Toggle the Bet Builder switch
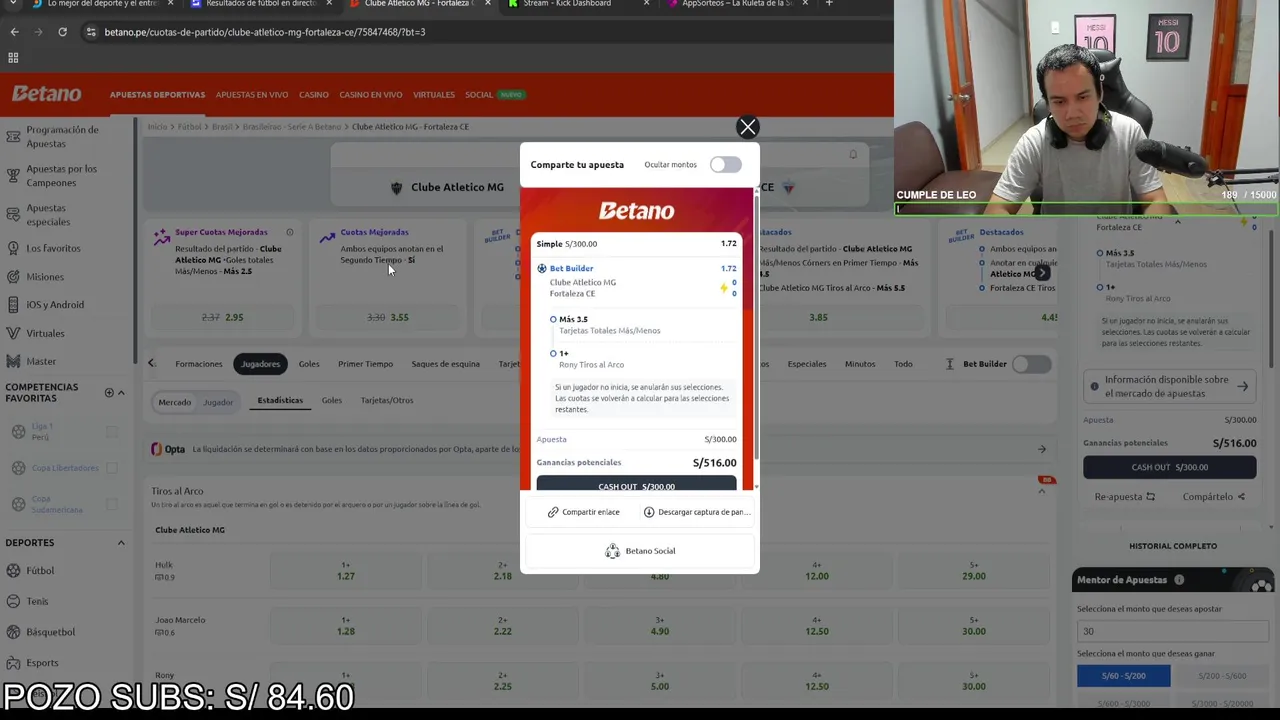This screenshot has height=720, width=1280. (1031, 364)
